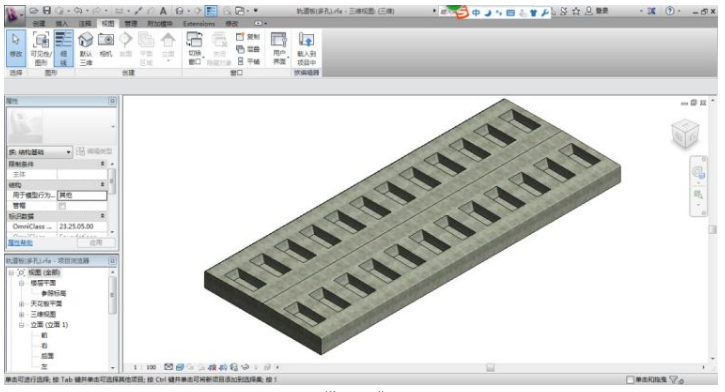Collapse the Elevations (Elevation 1) node
This screenshot has height=392, width=725.
tap(21, 325)
